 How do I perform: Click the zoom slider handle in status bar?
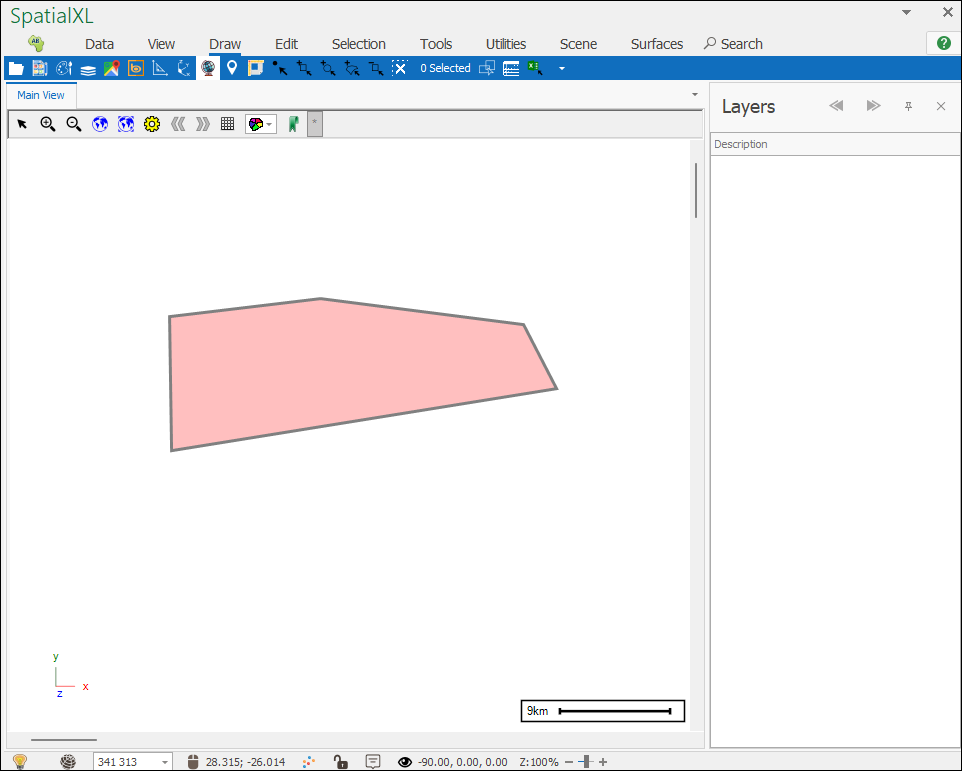(586, 762)
